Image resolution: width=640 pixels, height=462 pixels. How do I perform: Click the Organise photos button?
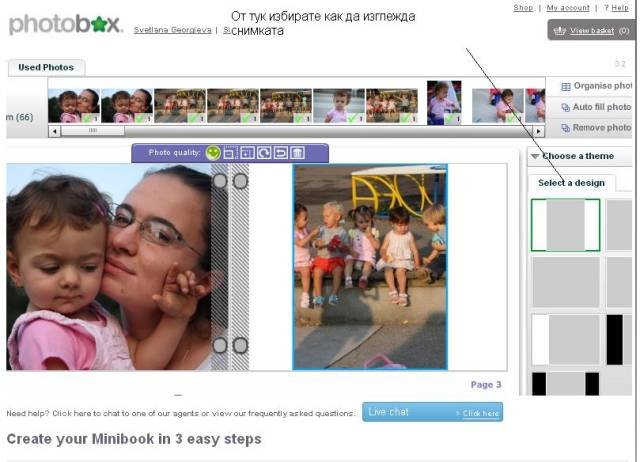coord(595,87)
